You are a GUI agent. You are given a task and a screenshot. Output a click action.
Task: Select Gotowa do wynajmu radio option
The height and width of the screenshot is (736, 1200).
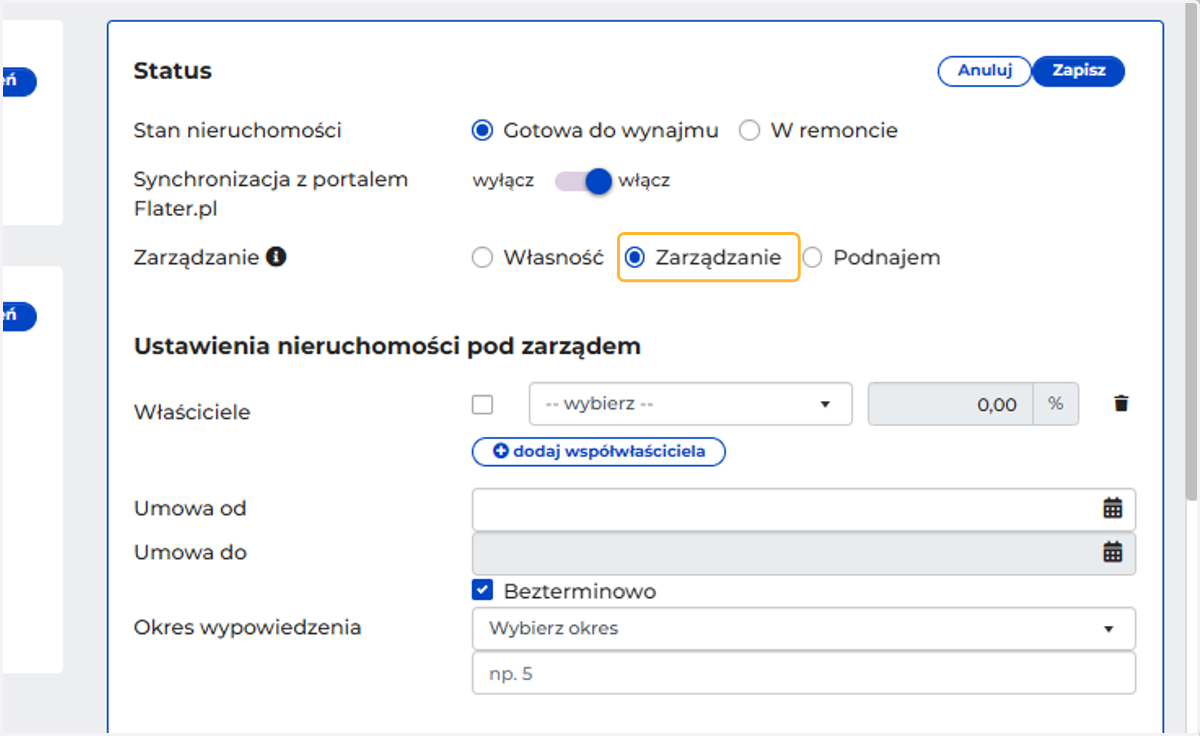482,130
